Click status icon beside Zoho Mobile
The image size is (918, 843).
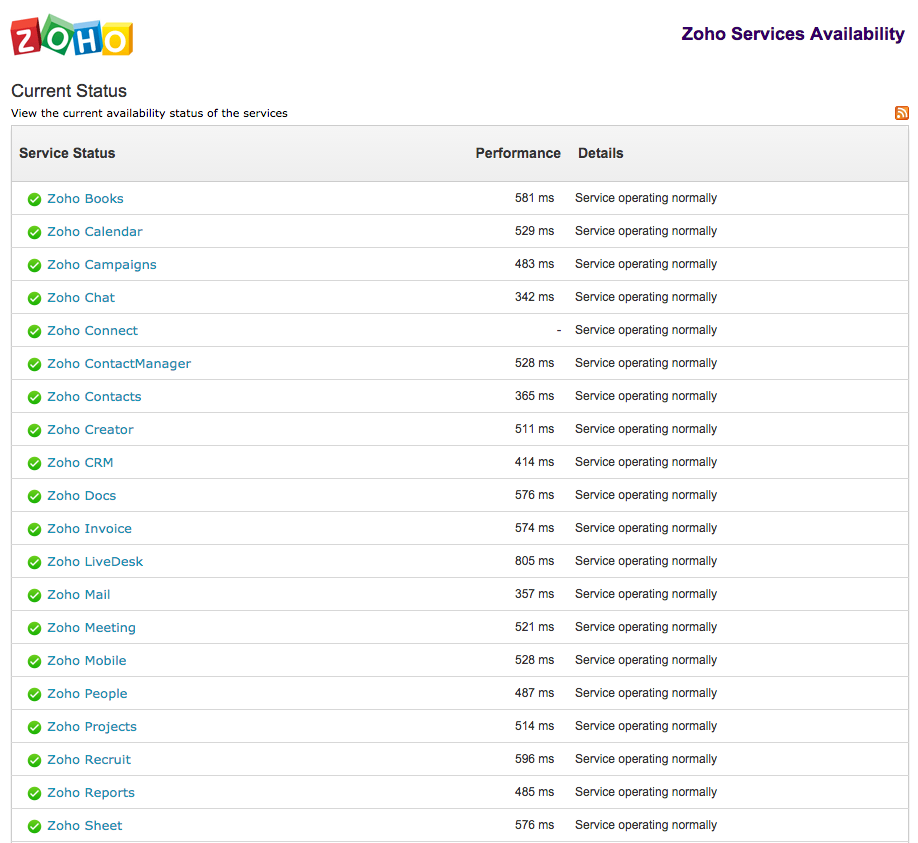pos(35,661)
